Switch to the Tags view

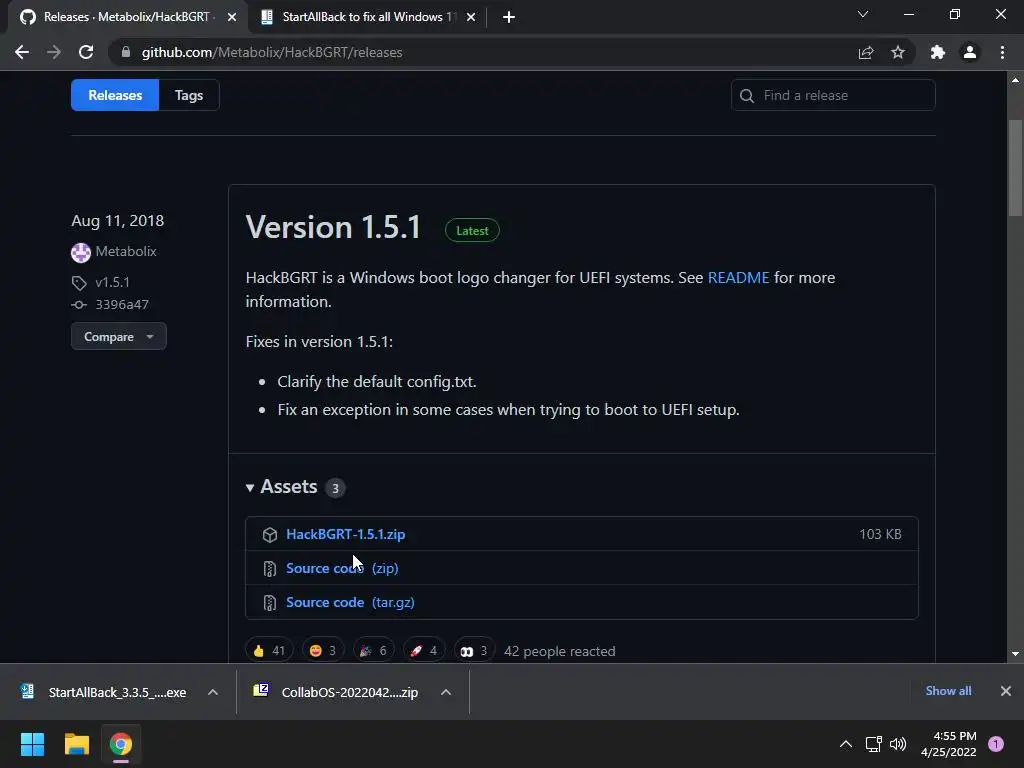pos(189,95)
